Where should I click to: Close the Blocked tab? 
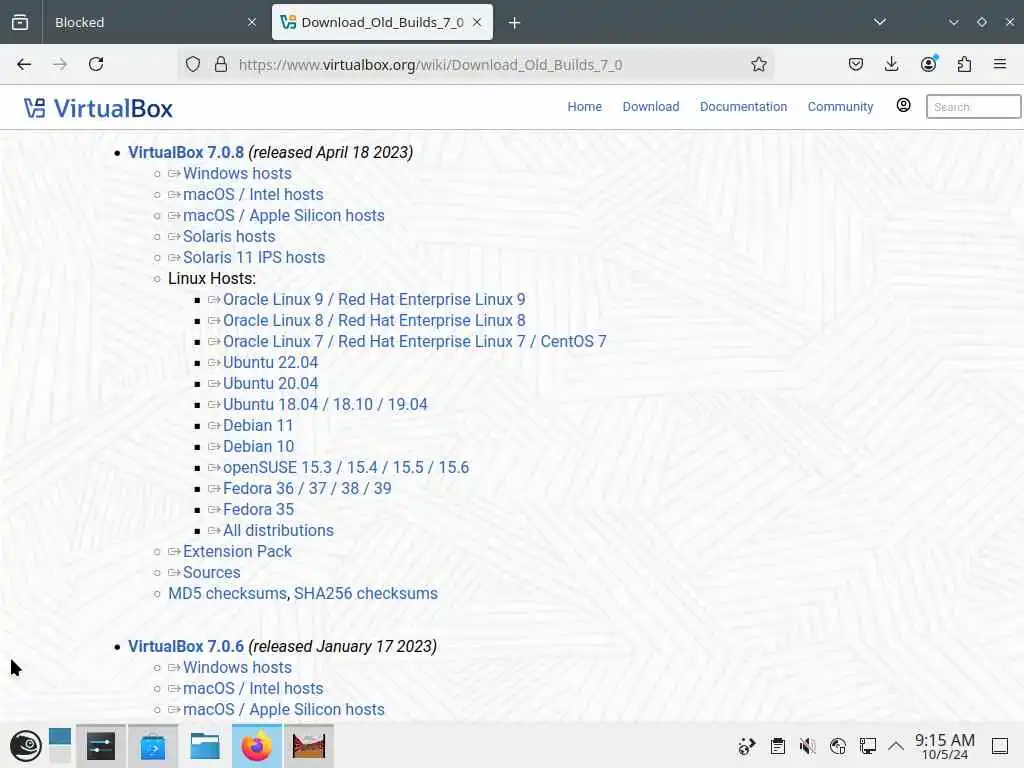pos(252,22)
